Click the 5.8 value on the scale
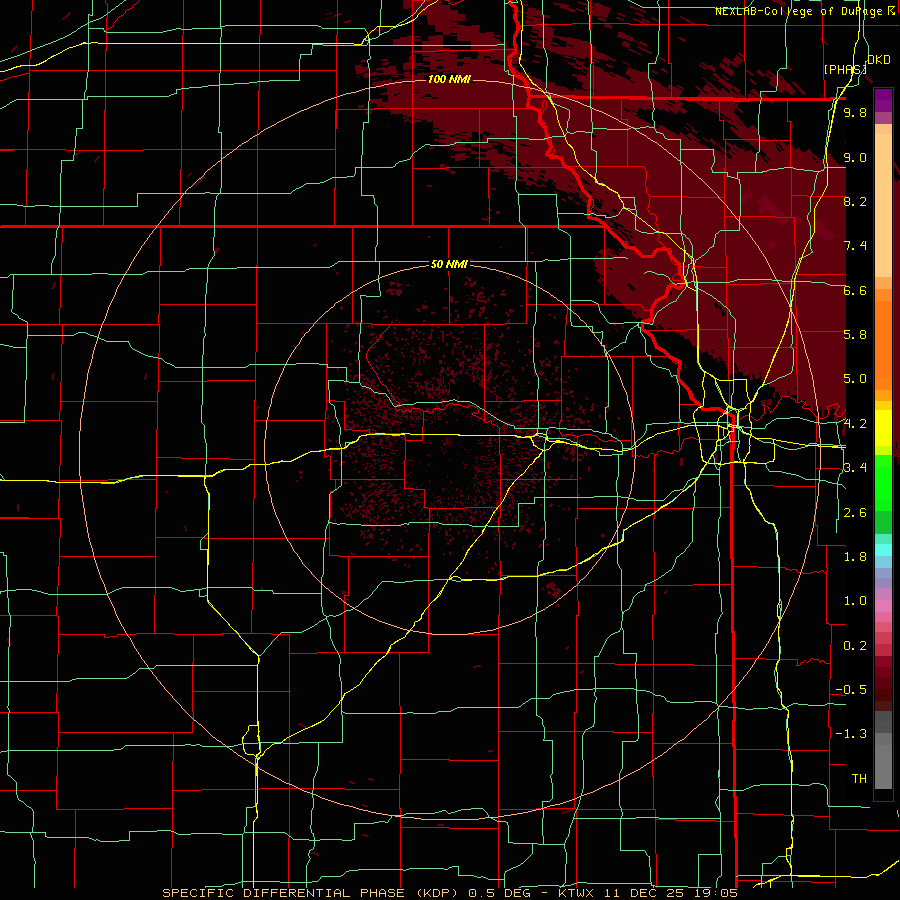This screenshot has height=900, width=900. (x=855, y=335)
